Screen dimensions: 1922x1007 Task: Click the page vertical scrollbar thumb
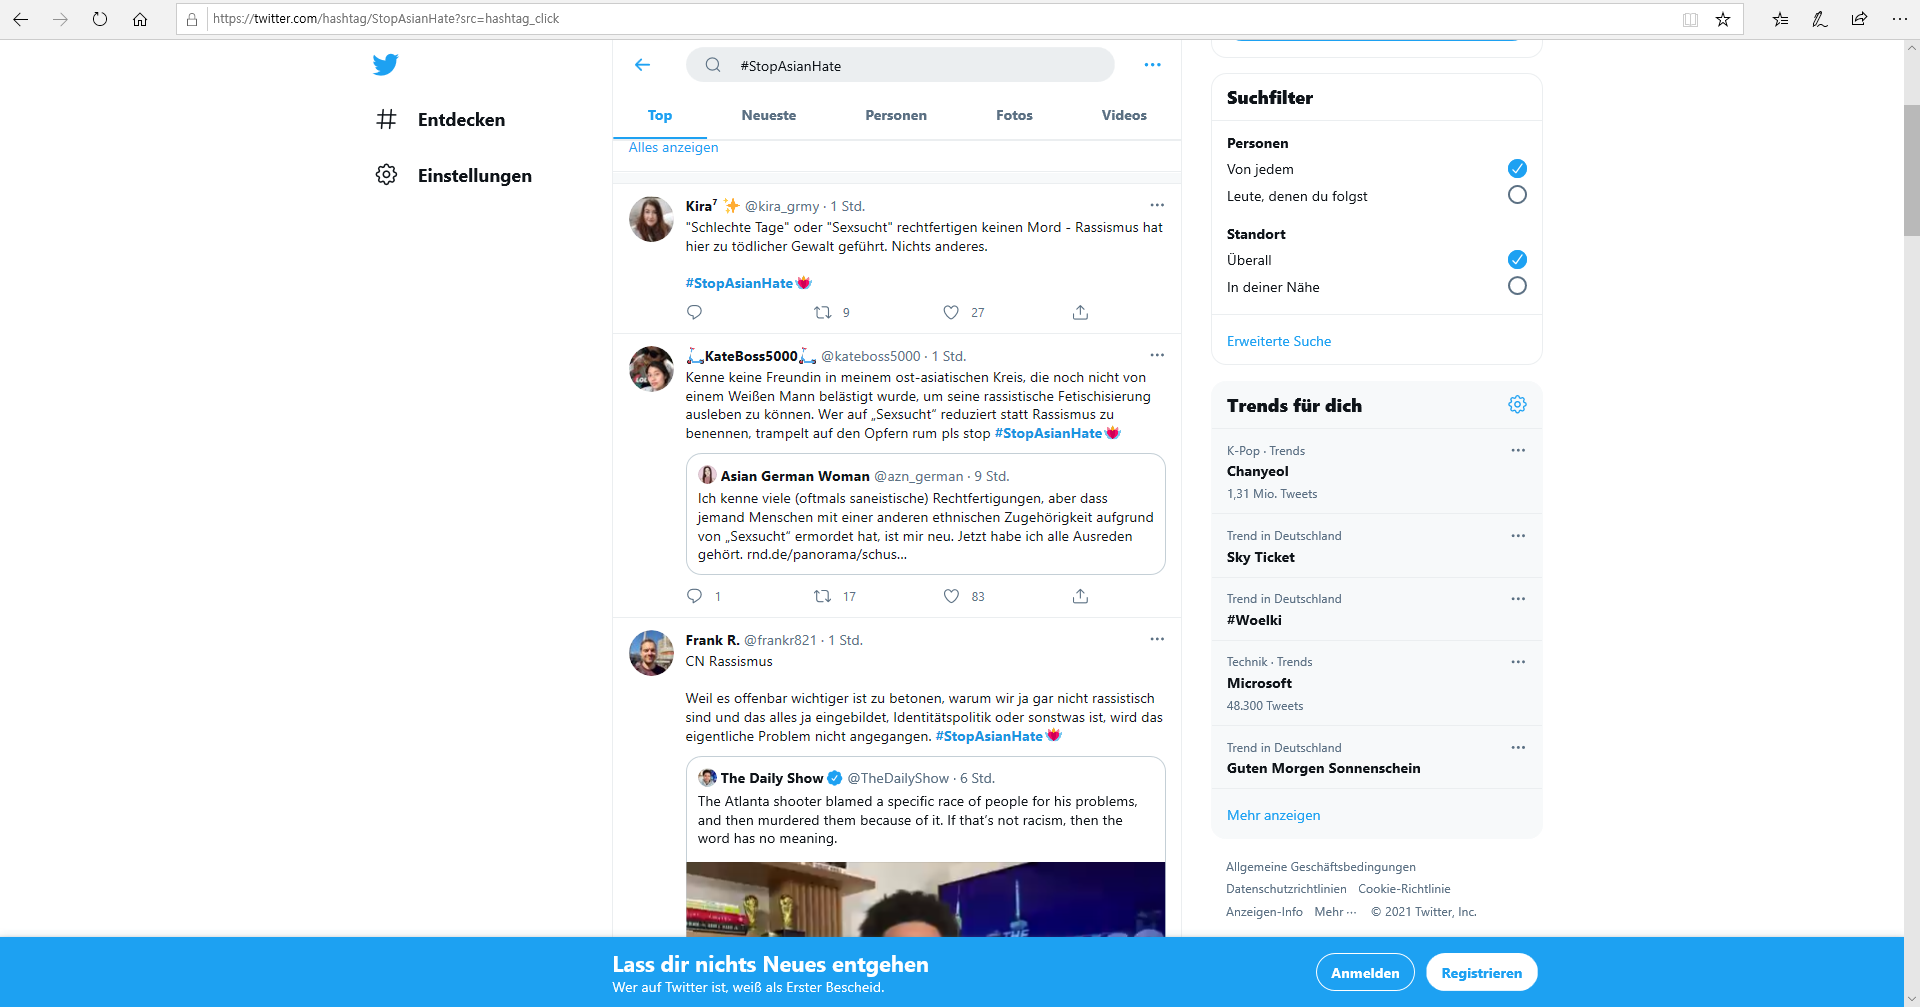(1911, 170)
